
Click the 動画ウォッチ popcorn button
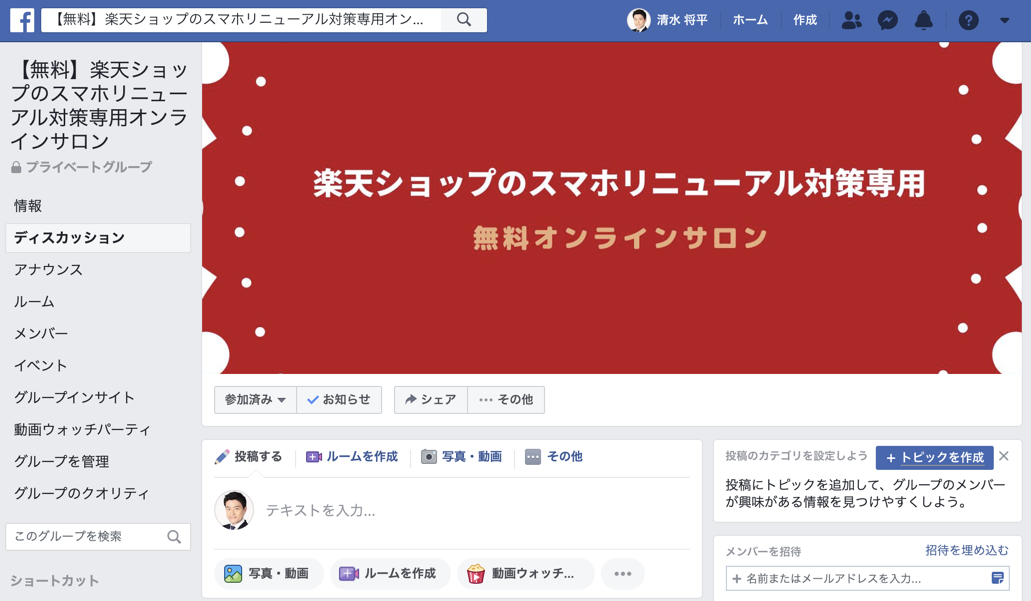526,573
